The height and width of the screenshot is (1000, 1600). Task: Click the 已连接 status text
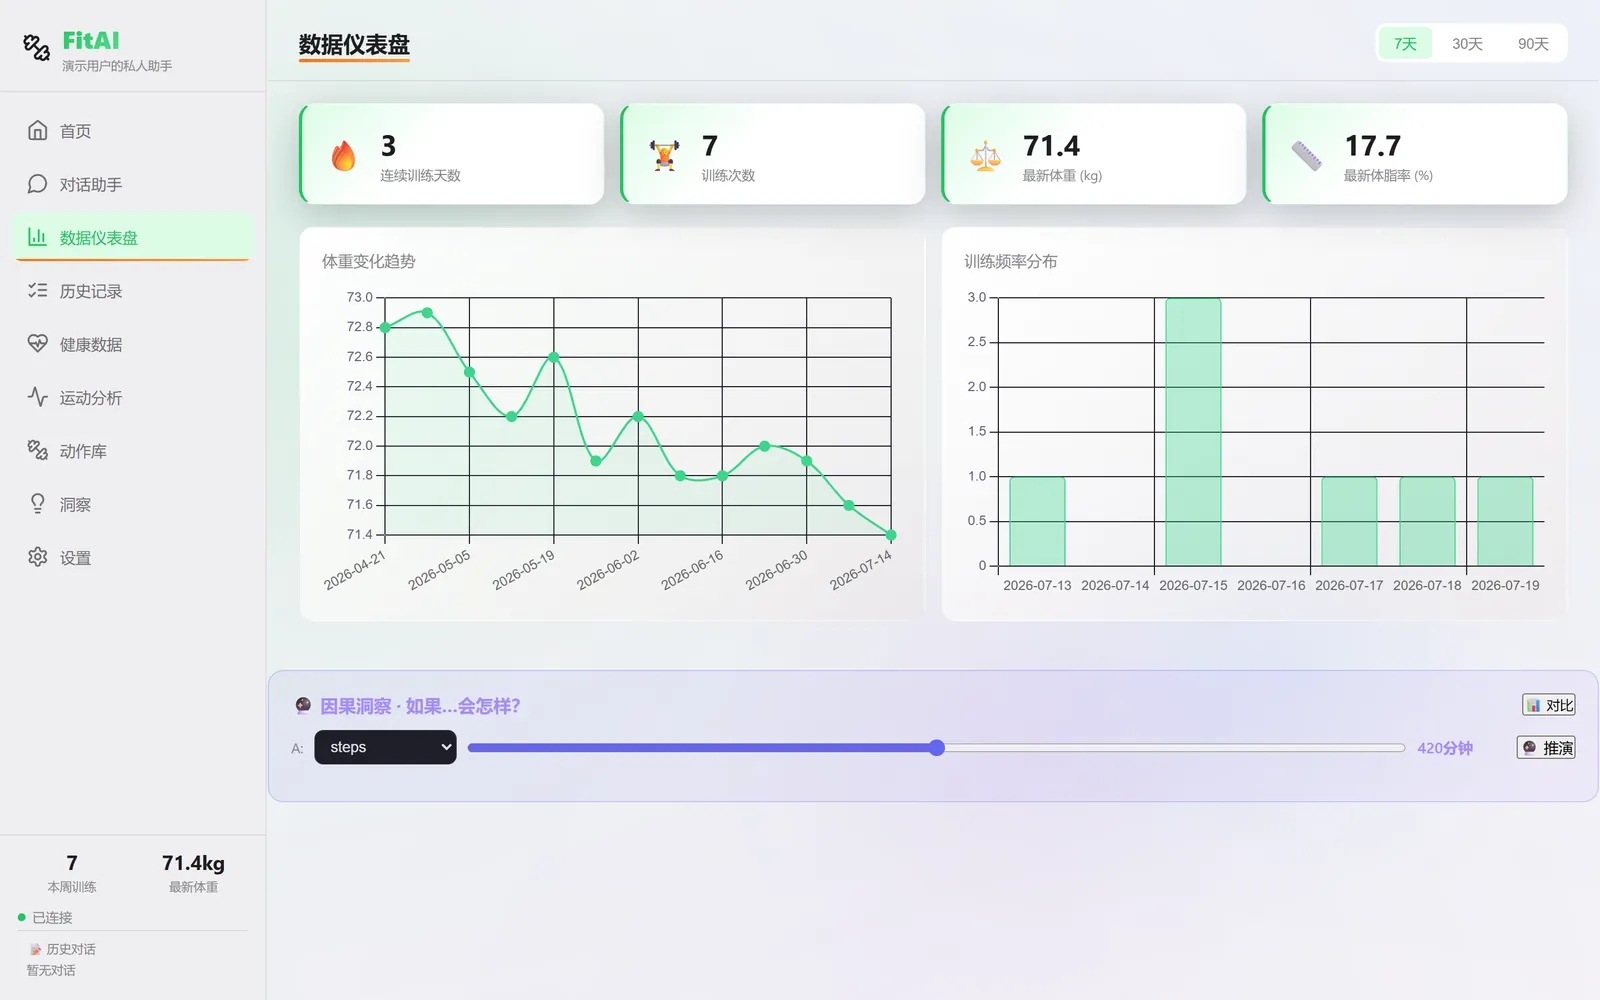[52, 917]
